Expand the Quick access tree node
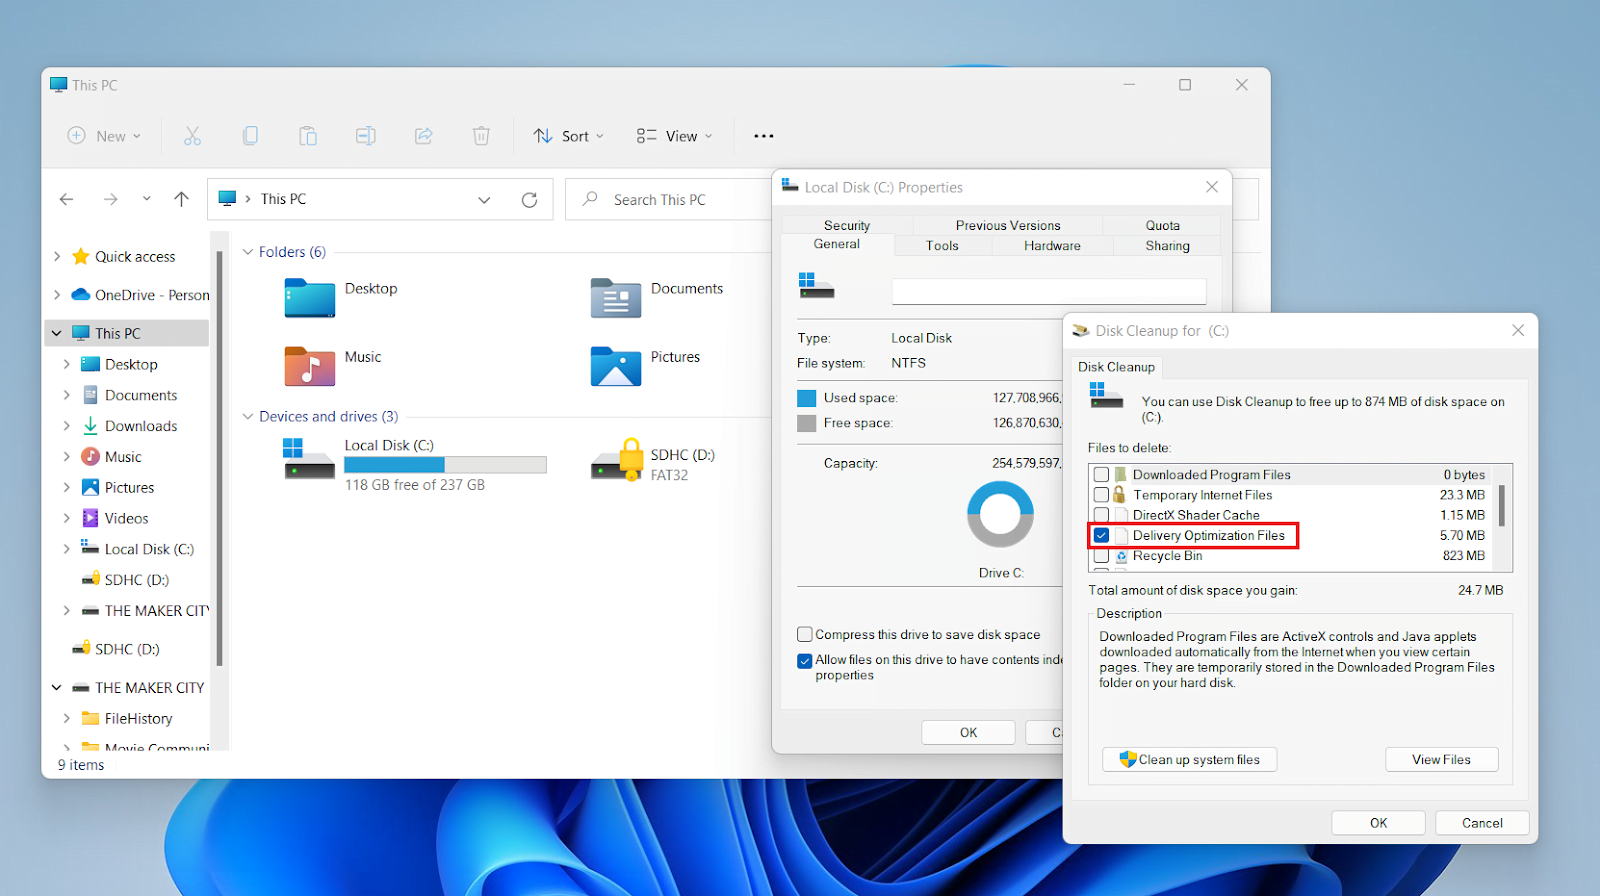 pyautogui.click(x=57, y=257)
